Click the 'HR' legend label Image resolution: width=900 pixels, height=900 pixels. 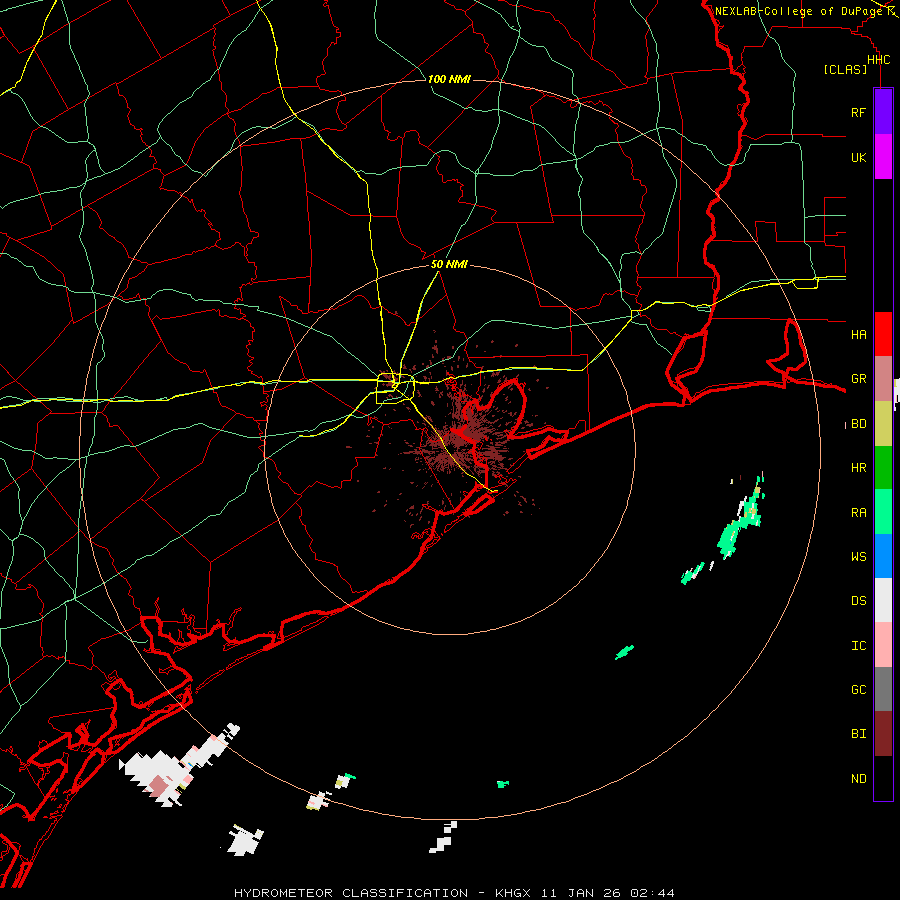[x=858, y=468]
